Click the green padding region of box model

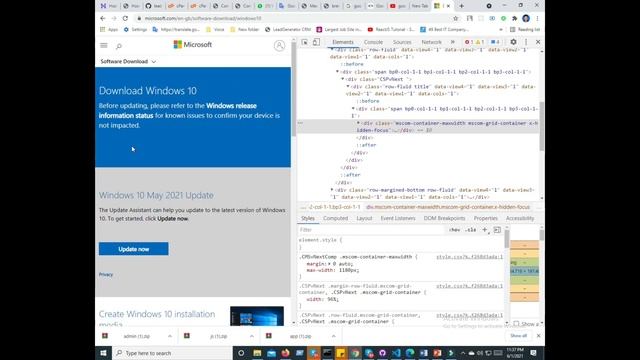(524, 262)
